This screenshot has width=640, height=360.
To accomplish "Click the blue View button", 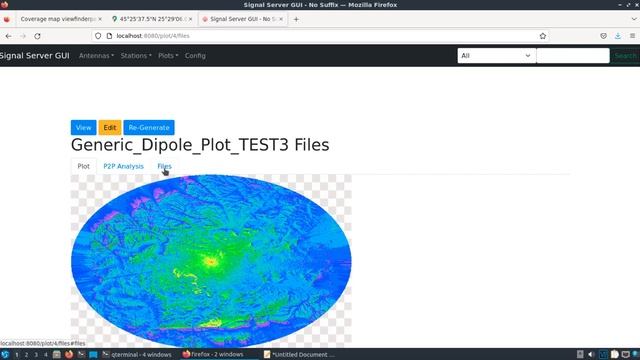I will [83, 127].
